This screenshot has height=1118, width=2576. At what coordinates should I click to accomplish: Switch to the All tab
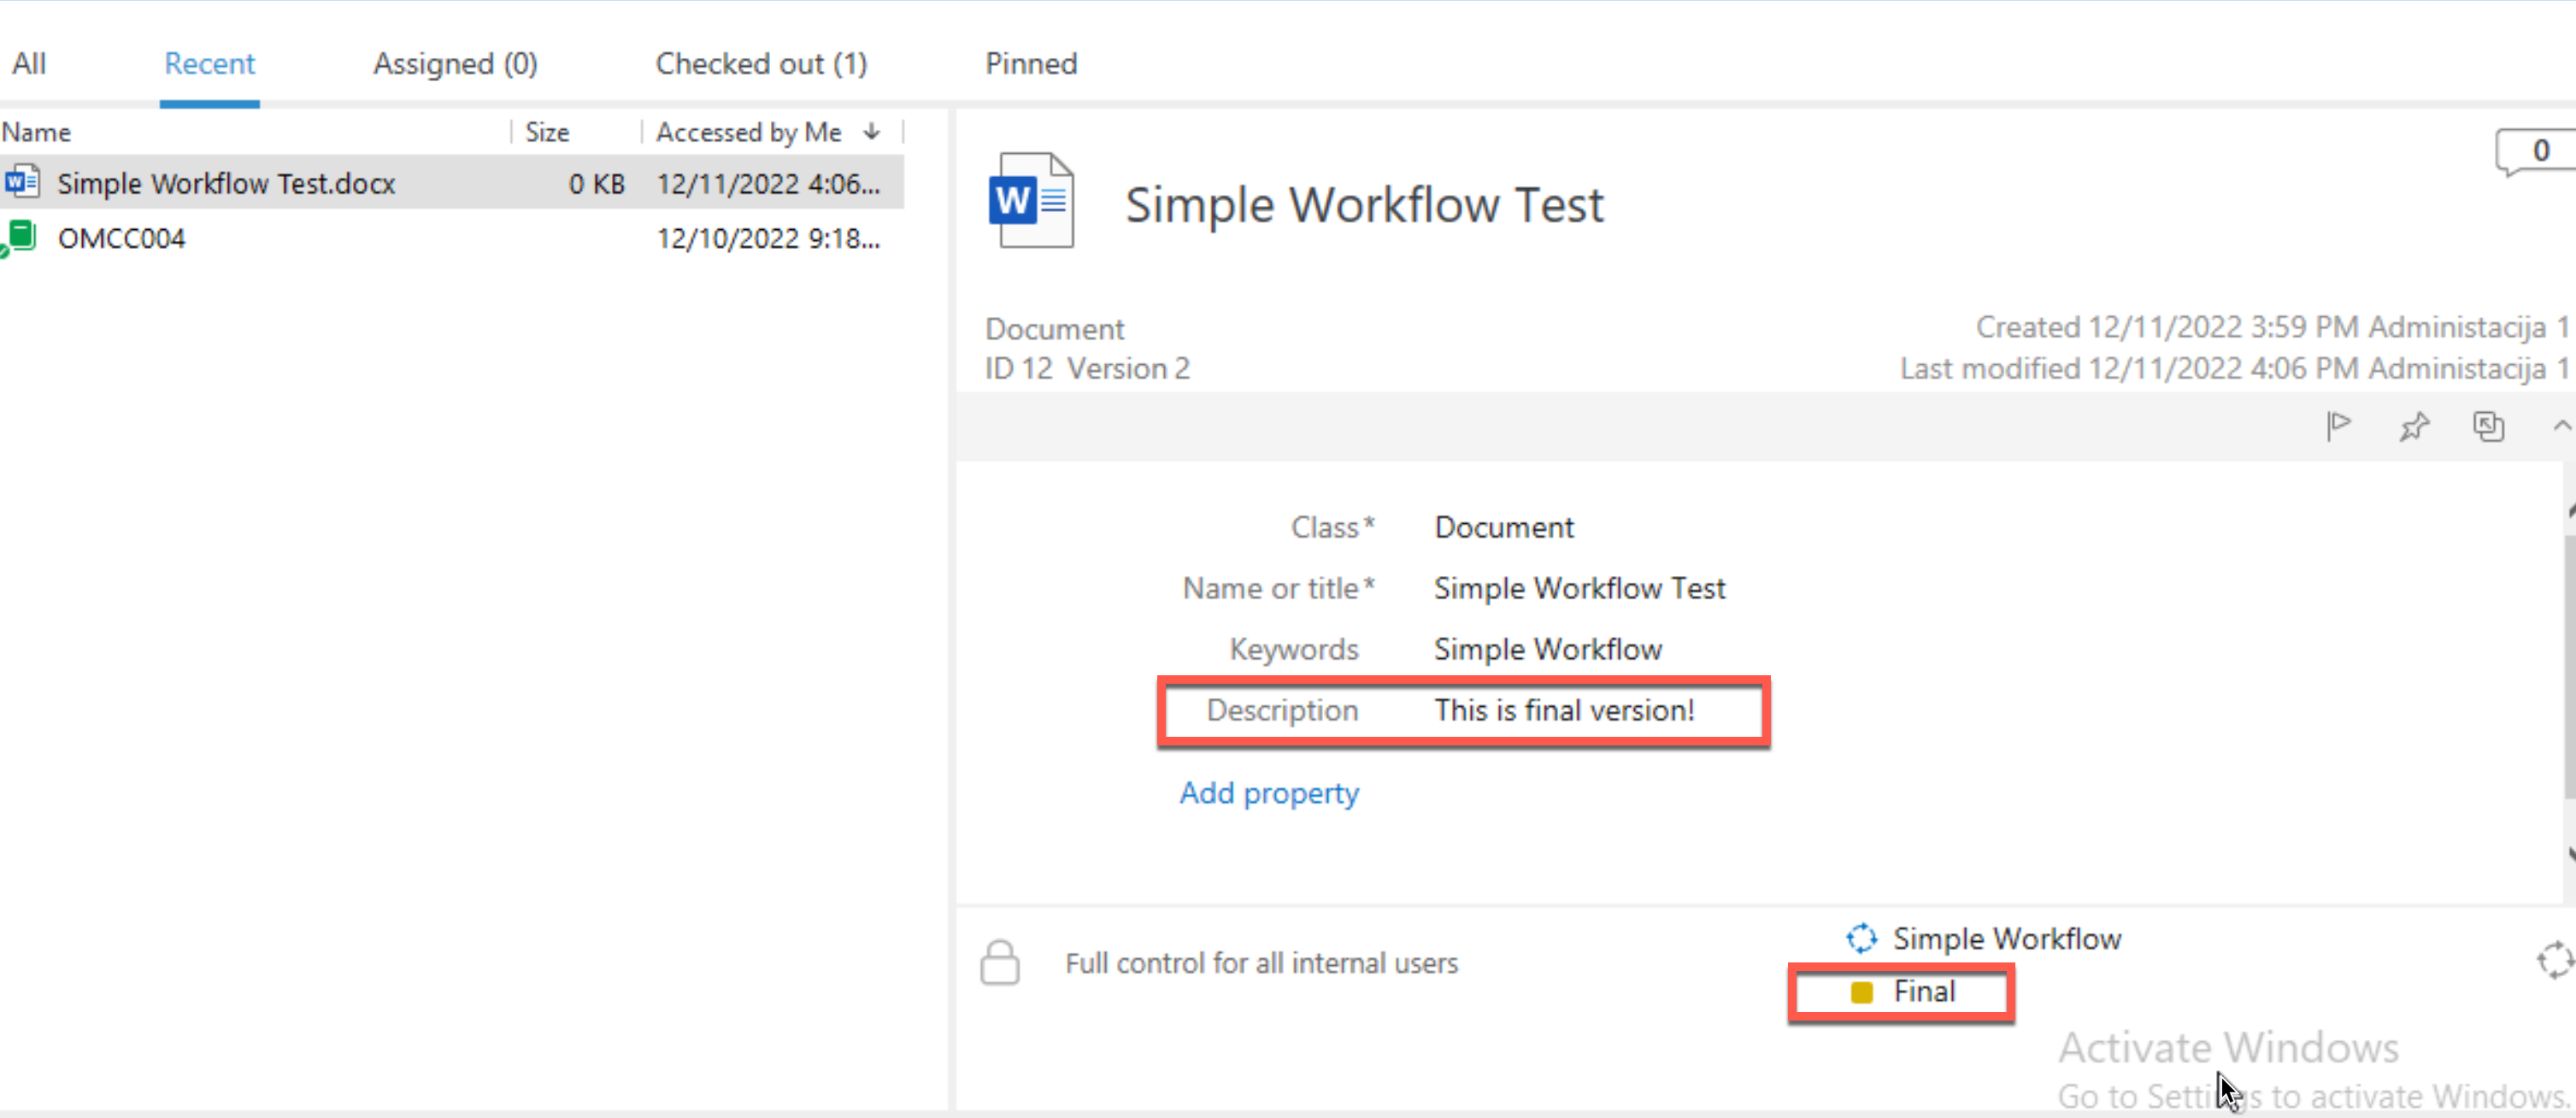pyautogui.click(x=29, y=63)
